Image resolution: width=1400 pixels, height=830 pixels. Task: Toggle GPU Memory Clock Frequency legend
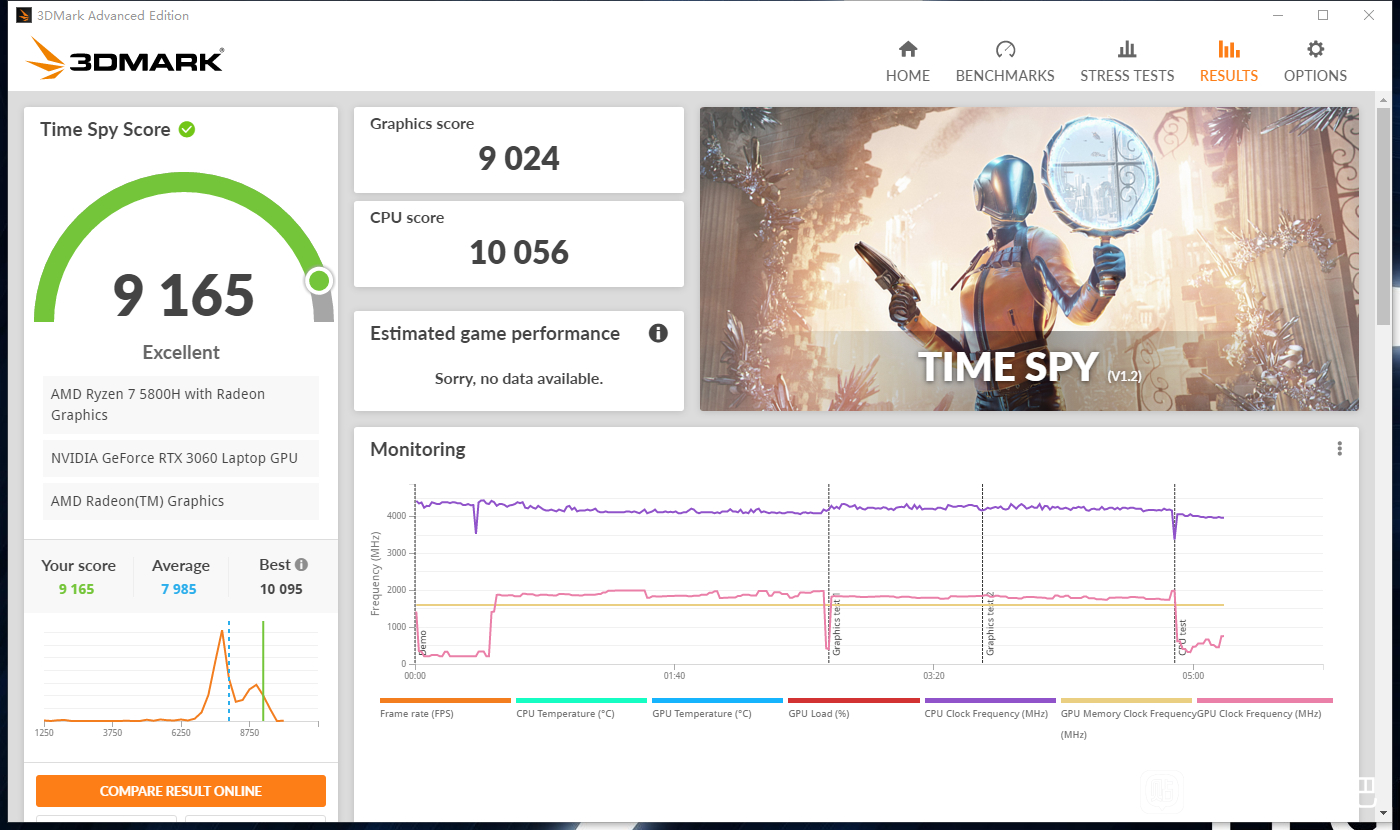1126,718
